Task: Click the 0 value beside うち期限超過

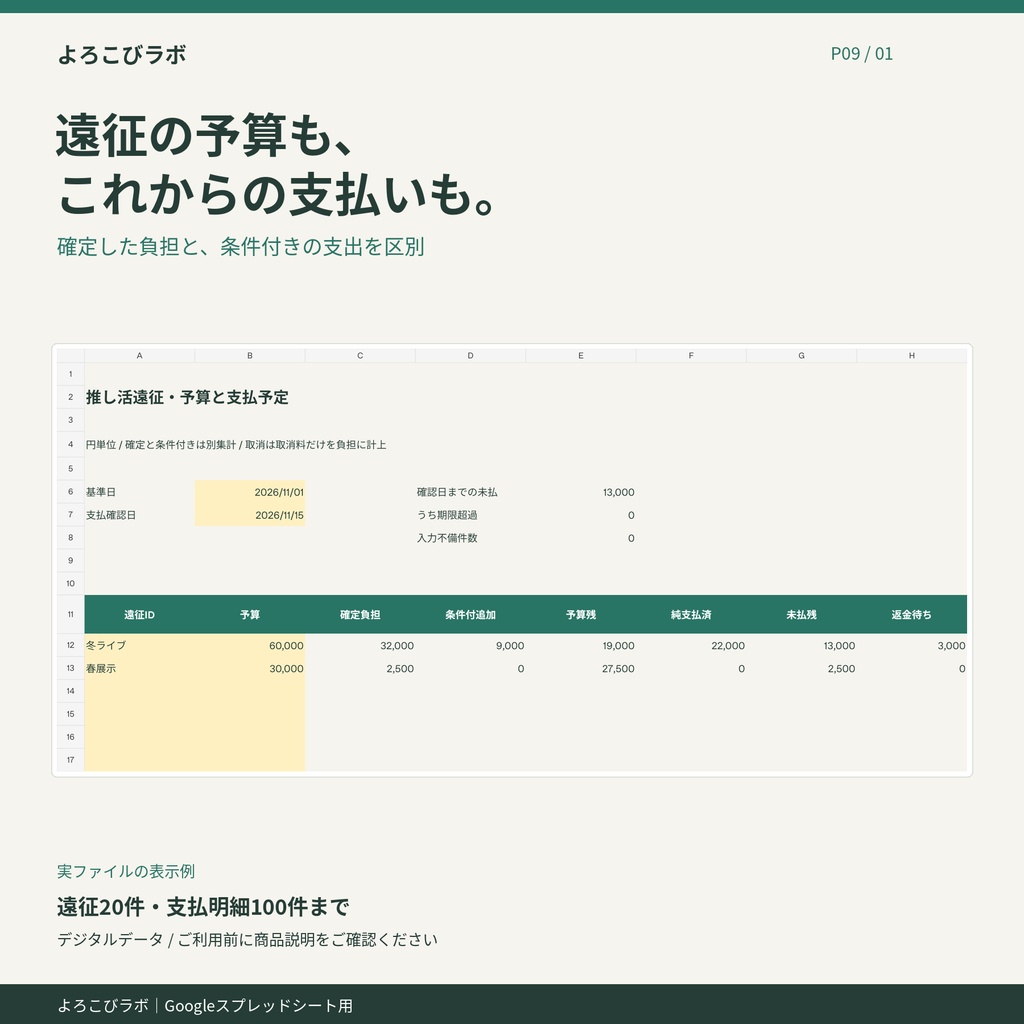Action: tap(631, 515)
